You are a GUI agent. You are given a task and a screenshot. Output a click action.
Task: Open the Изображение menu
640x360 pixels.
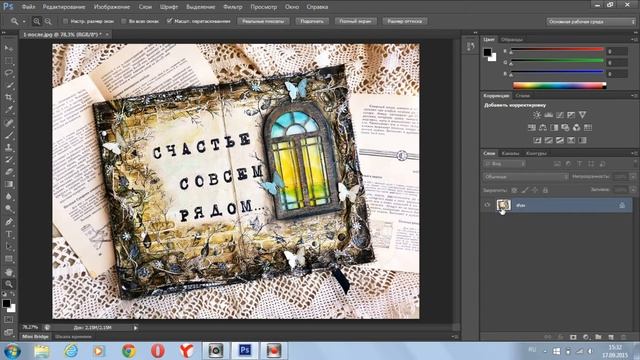click(112, 7)
